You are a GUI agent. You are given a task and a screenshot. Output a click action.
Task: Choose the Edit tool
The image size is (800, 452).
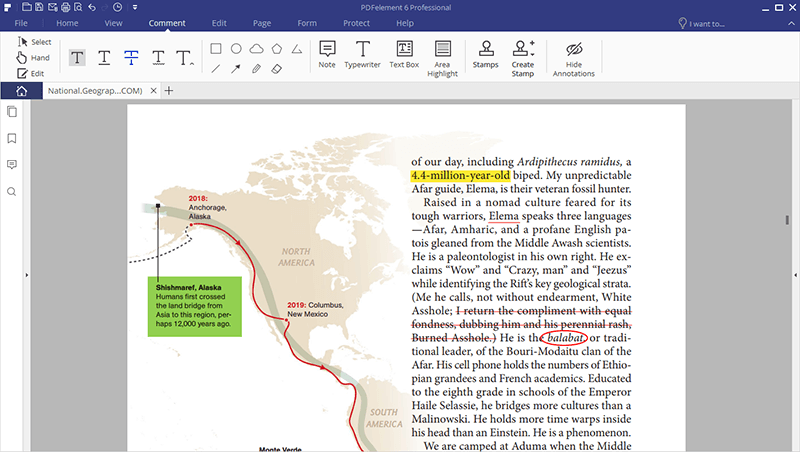pos(31,73)
